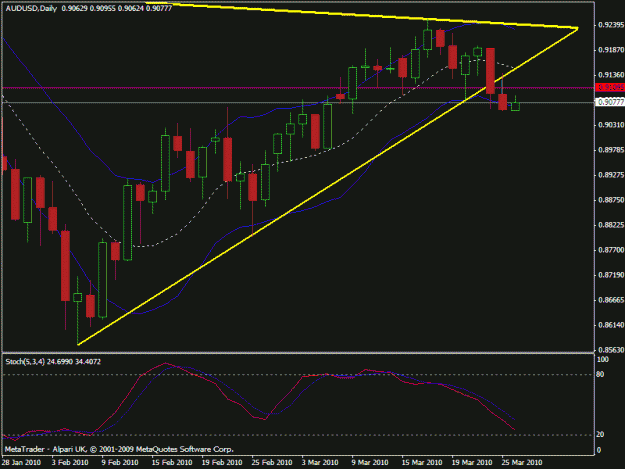Image resolution: width=625 pixels, height=469 pixels.
Task: Select price level 0.89275 on axis
Action: (x=611, y=175)
